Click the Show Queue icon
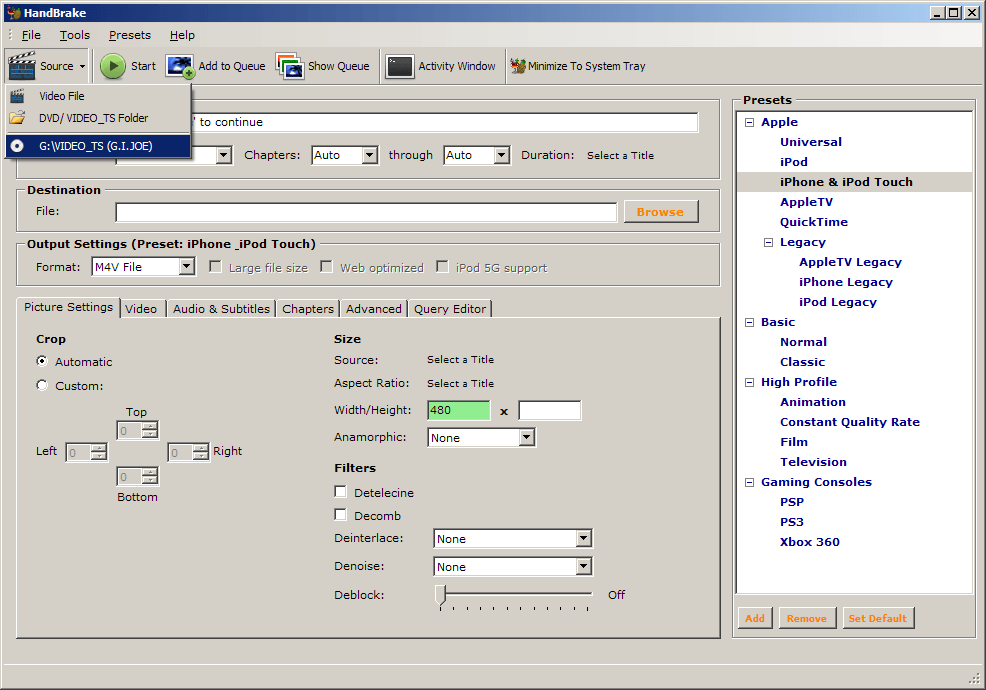The width and height of the screenshot is (986, 690). pos(290,66)
